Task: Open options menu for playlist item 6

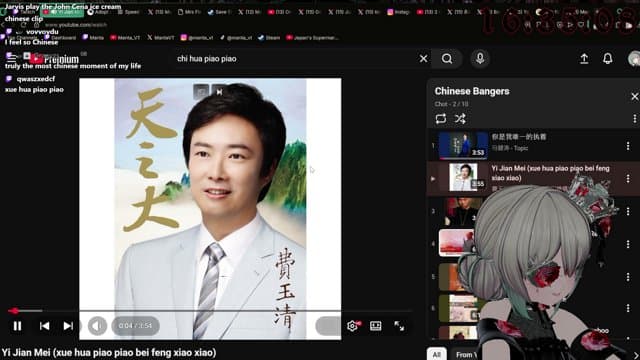Action: pos(628,308)
